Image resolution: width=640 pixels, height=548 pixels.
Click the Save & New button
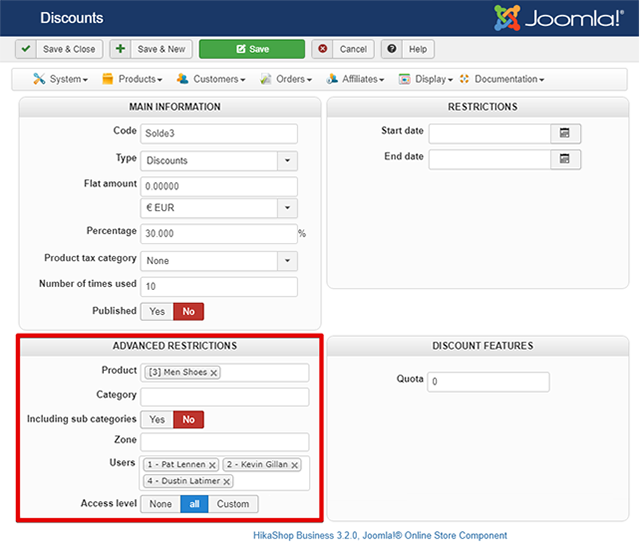pos(151,49)
